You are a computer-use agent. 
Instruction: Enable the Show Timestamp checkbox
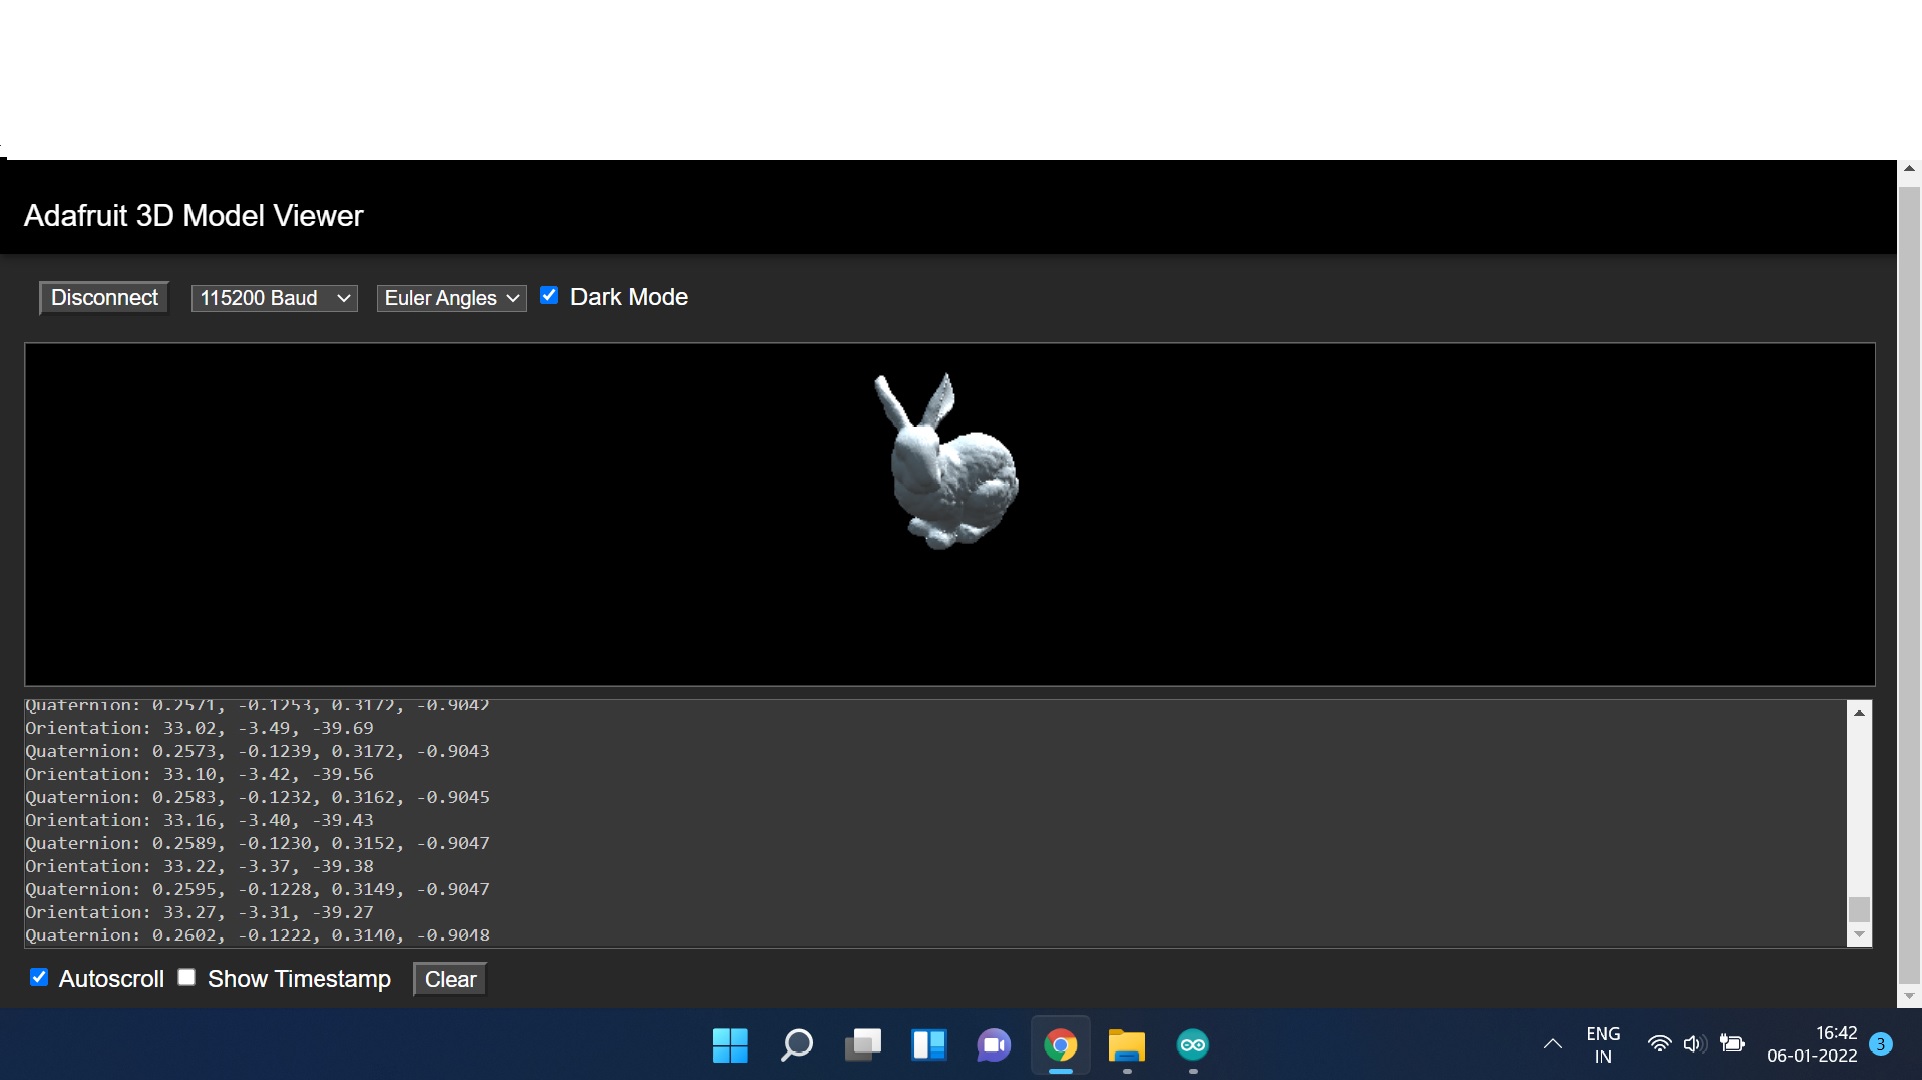(x=187, y=978)
